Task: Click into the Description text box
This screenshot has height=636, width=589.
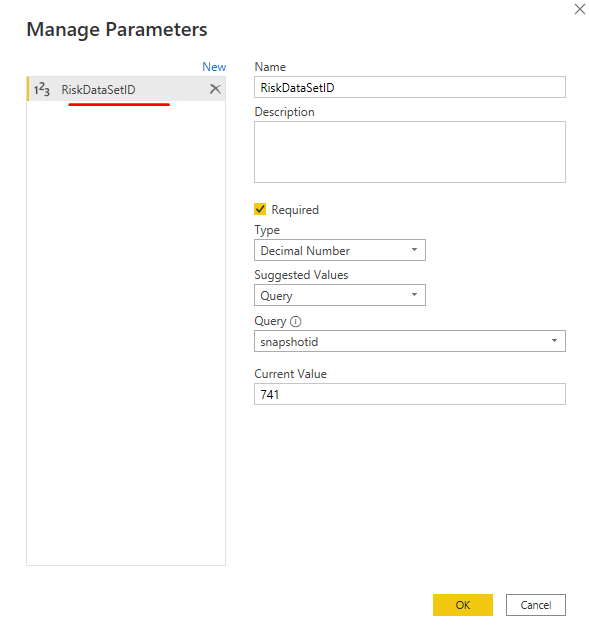Action: tap(410, 152)
